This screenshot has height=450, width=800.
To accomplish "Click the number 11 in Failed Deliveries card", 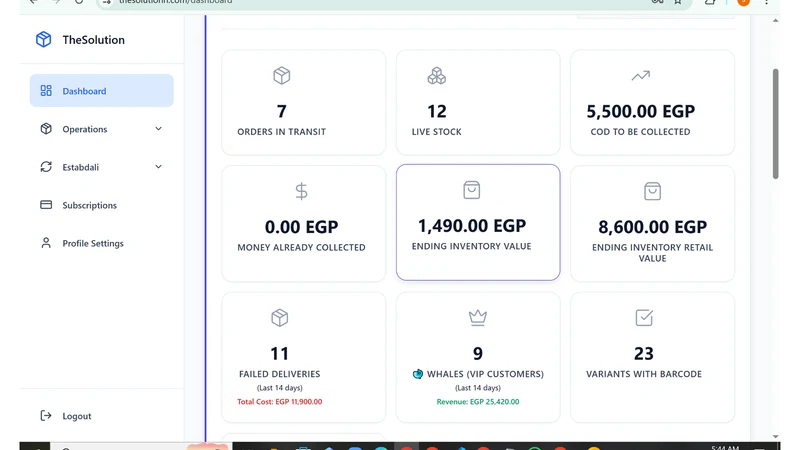I will click(280, 353).
